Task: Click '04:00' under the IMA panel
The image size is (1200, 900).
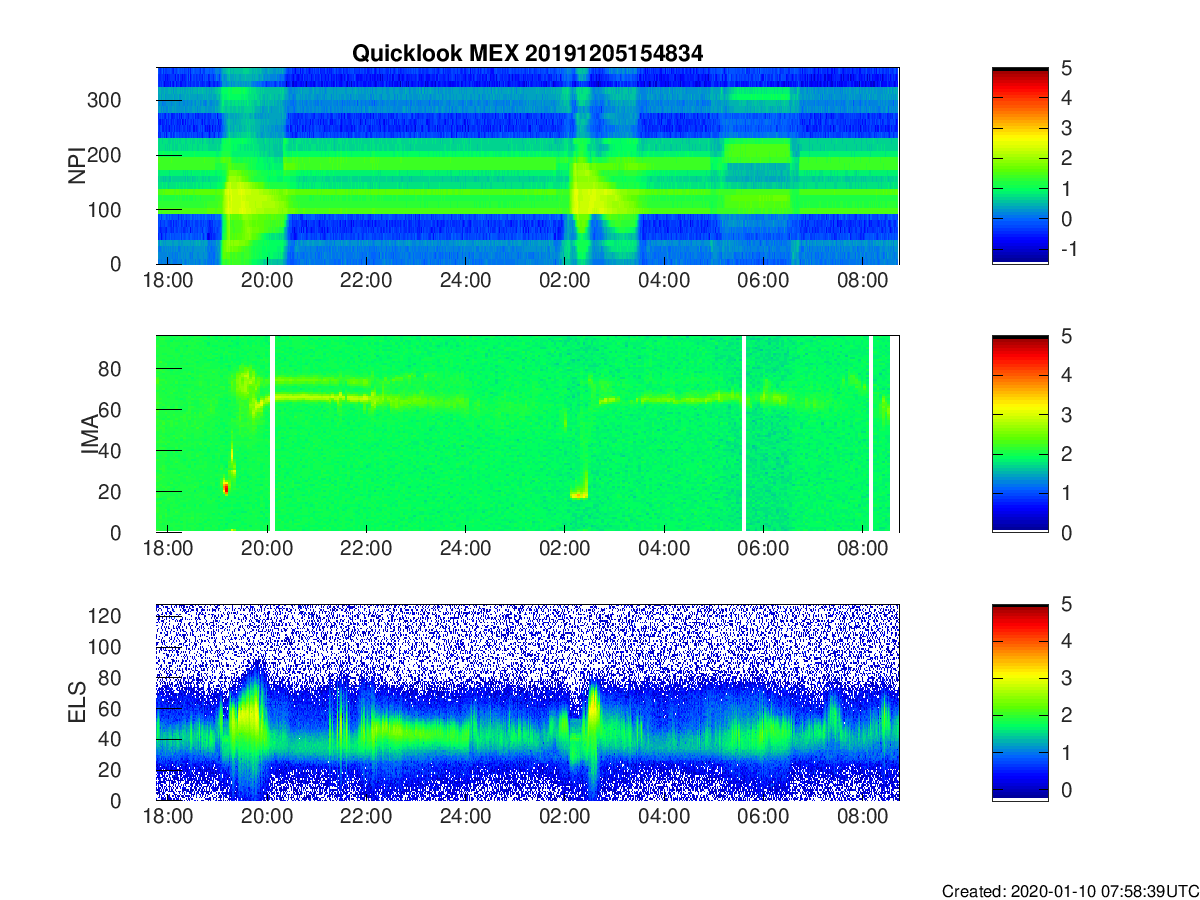Action: point(664,549)
